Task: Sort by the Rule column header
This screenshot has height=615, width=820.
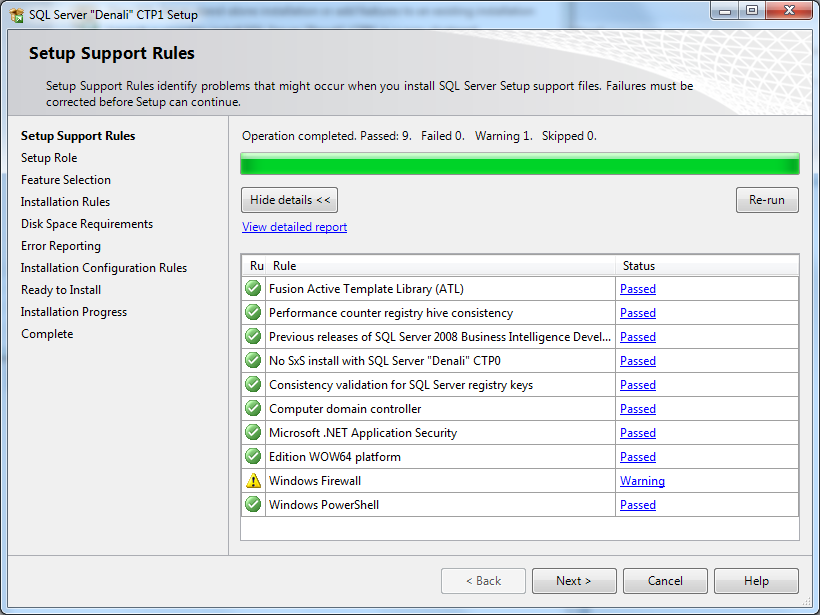Action: click(x=440, y=266)
